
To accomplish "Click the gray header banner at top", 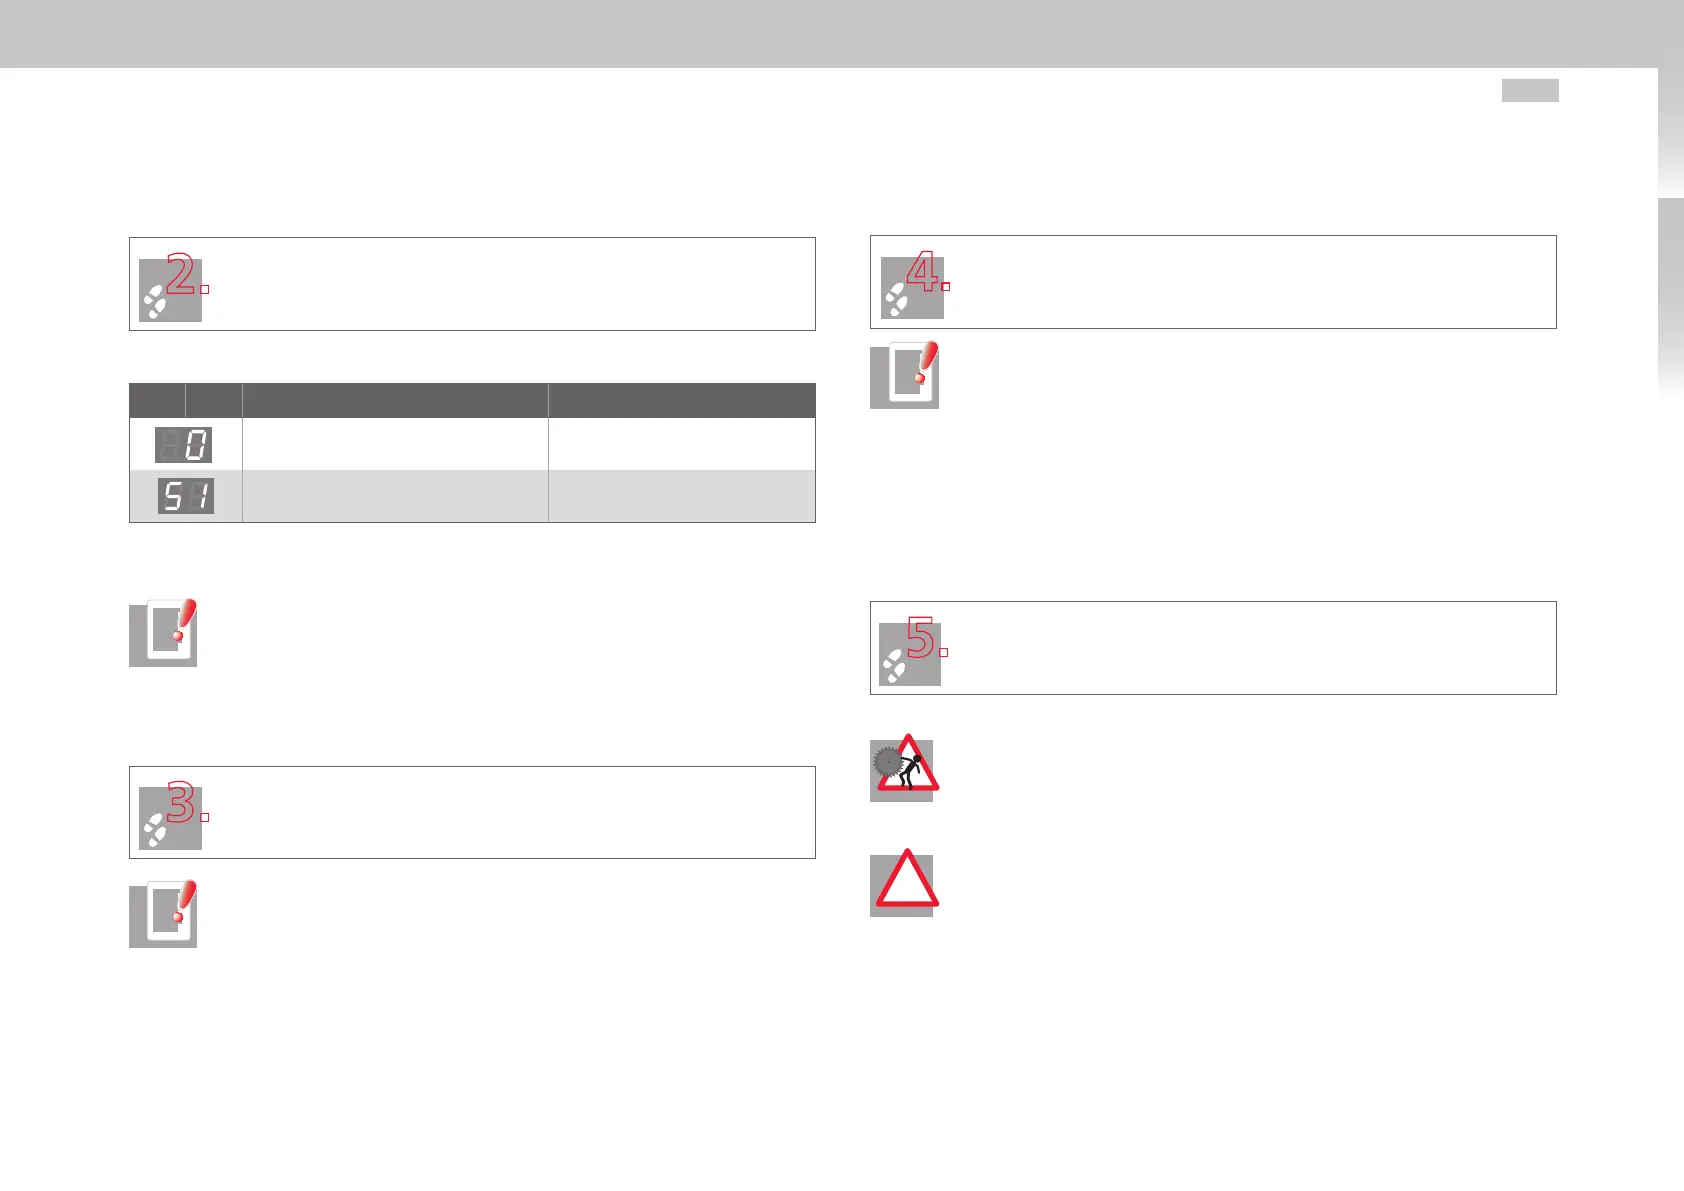I will point(840,33).
